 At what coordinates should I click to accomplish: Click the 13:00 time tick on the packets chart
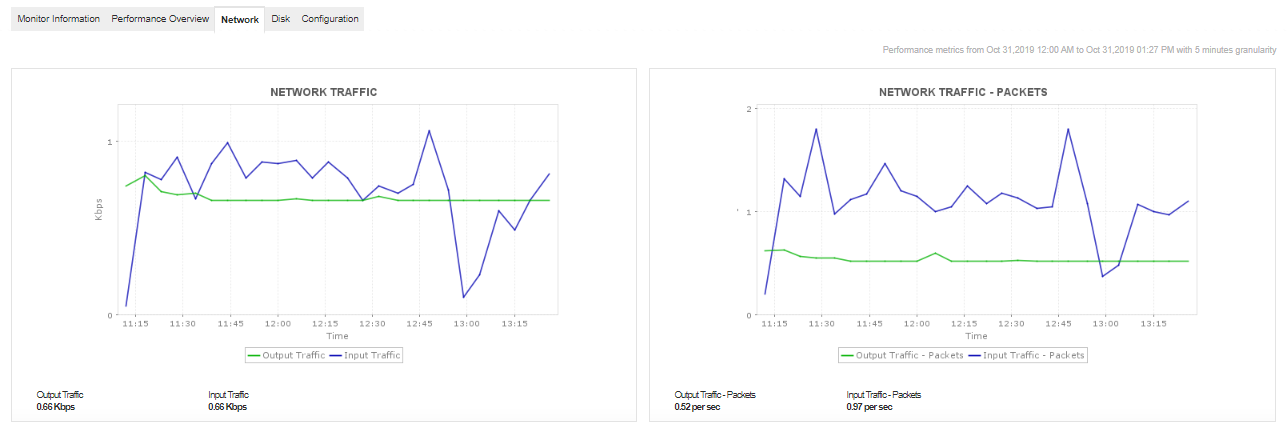click(1105, 324)
